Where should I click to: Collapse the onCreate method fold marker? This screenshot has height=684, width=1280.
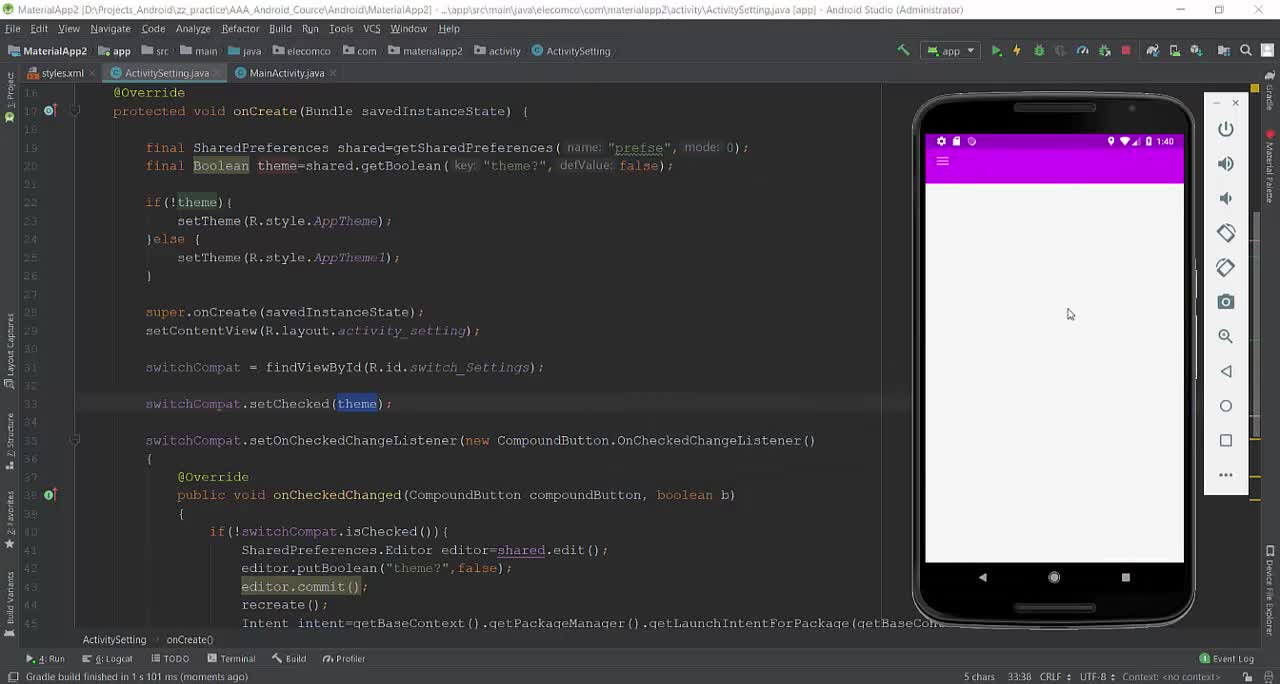point(75,111)
